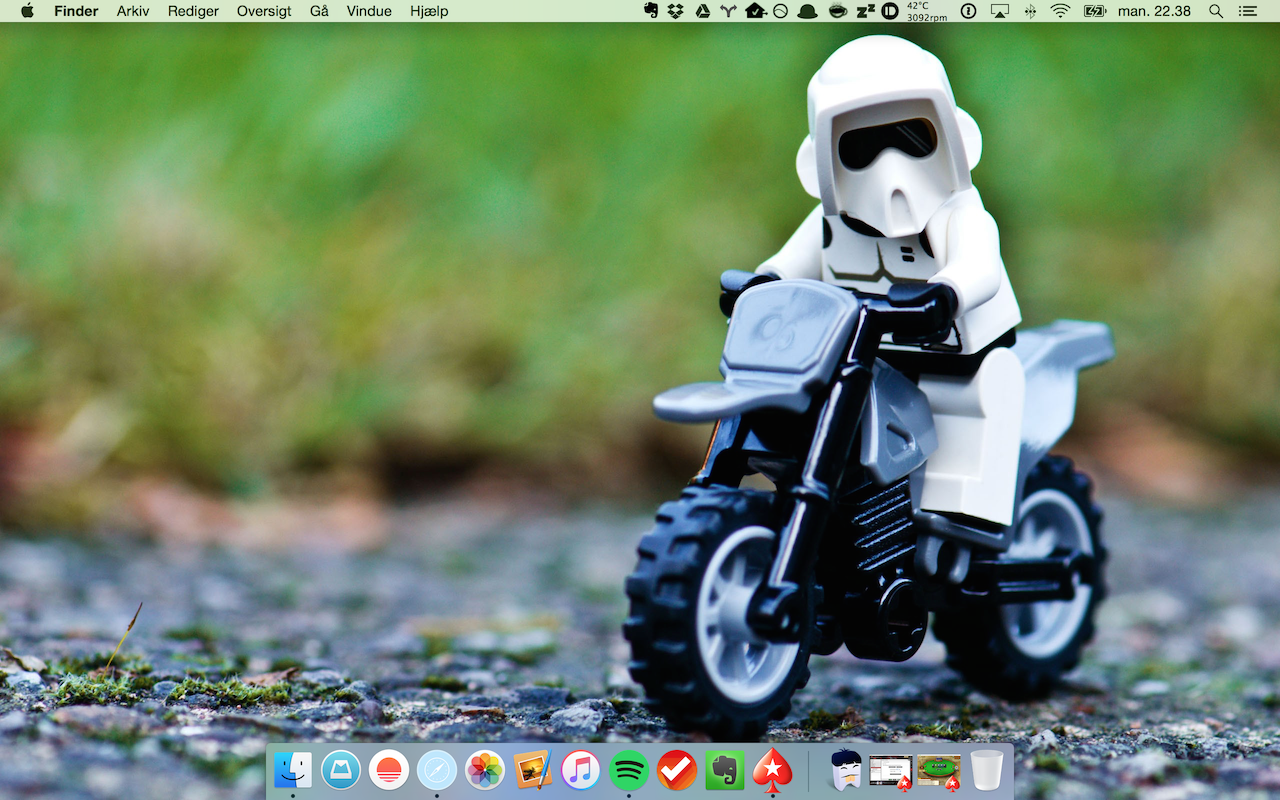1280x800 pixels.
Task: Open Safari from the Dock
Action: pos(437,770)
